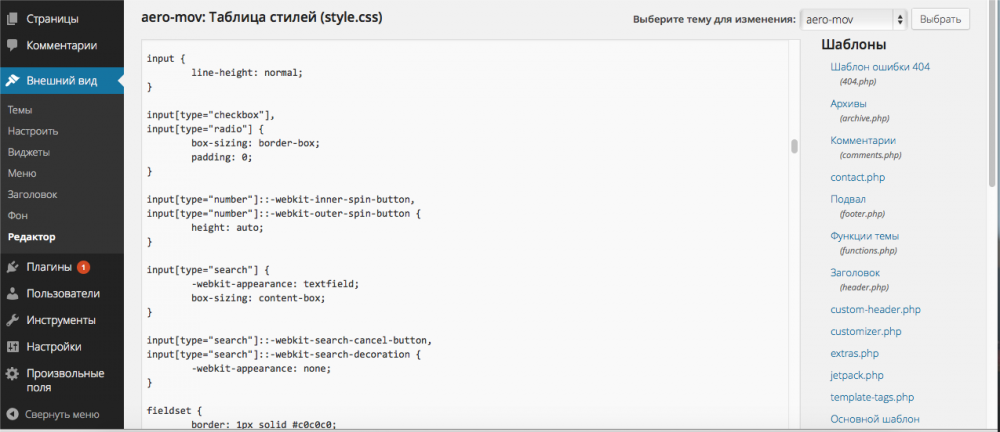Open the contact.php template file
Viewport: 1000px width, 432px height.
coord(857,177)
